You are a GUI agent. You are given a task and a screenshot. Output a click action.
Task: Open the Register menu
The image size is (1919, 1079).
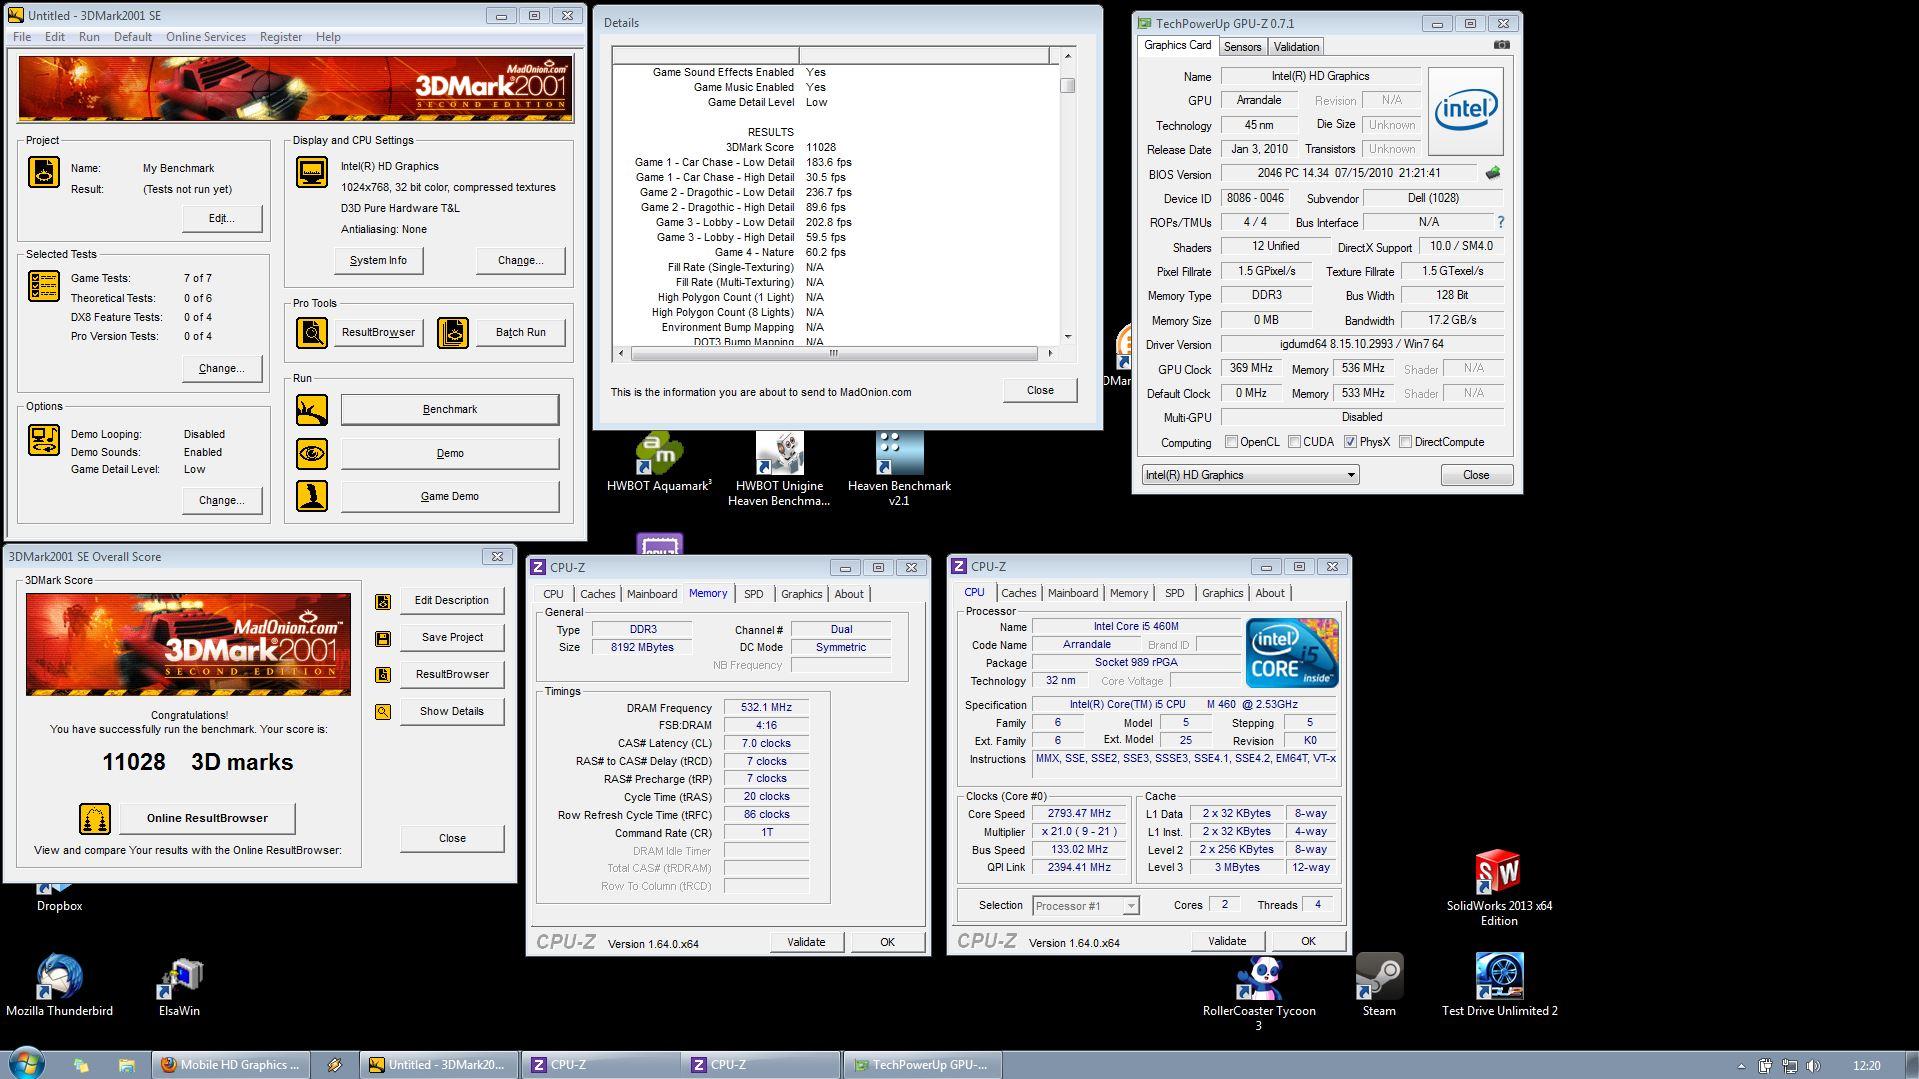pos(280,37)
